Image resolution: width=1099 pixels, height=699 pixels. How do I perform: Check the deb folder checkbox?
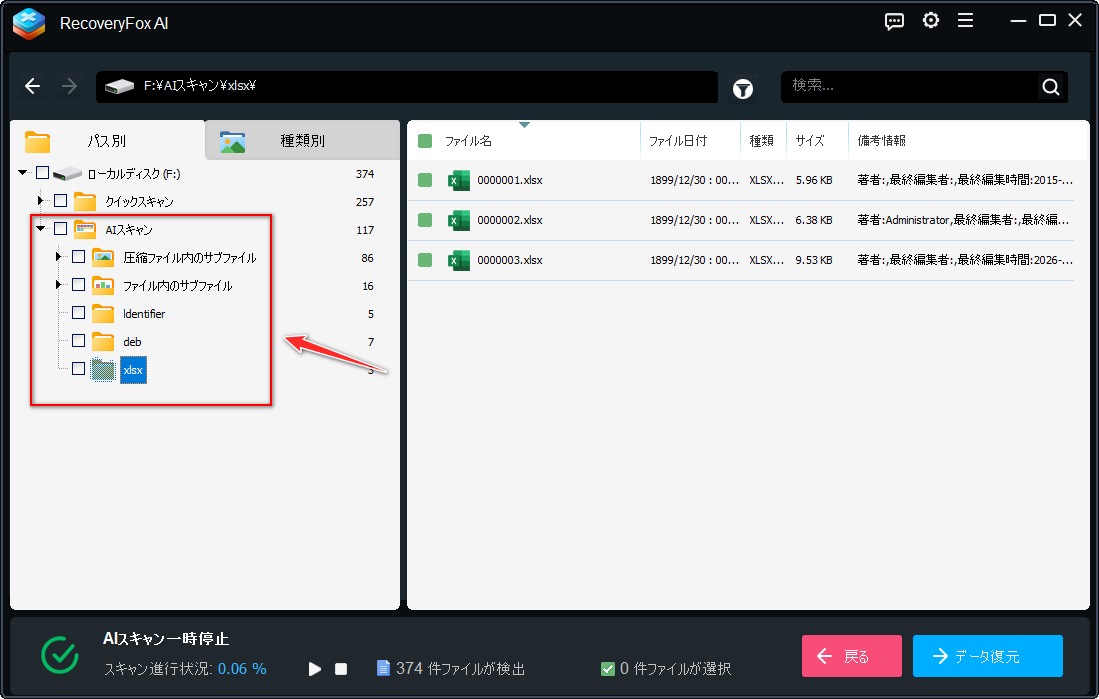79,341
